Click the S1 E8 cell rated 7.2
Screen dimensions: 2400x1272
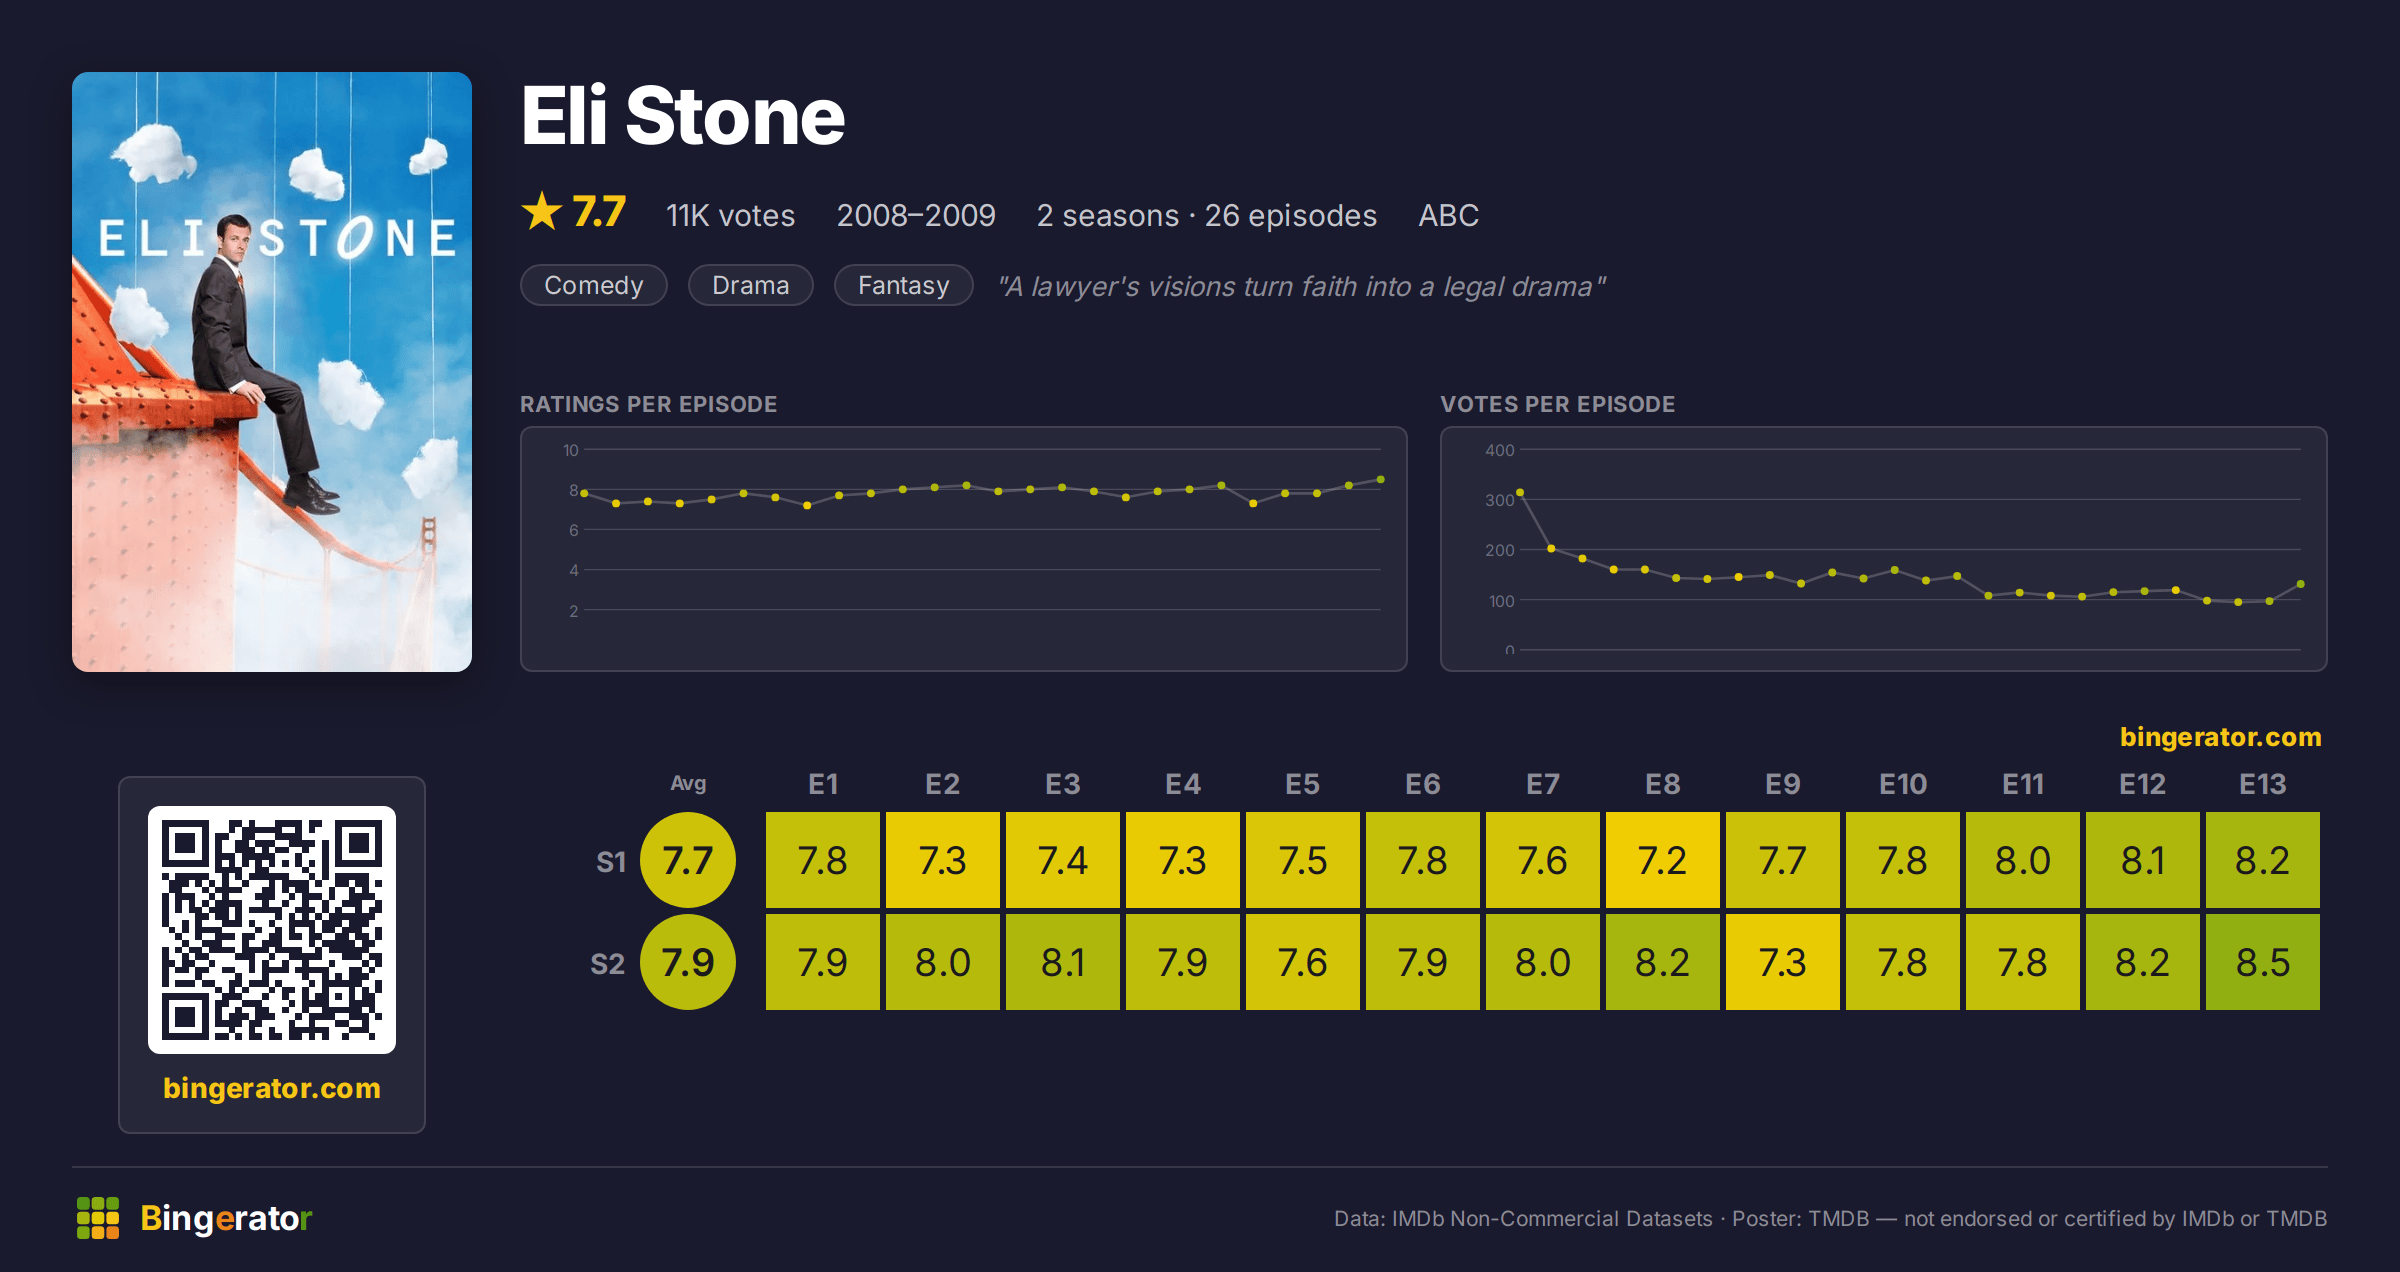[1663, 860]
